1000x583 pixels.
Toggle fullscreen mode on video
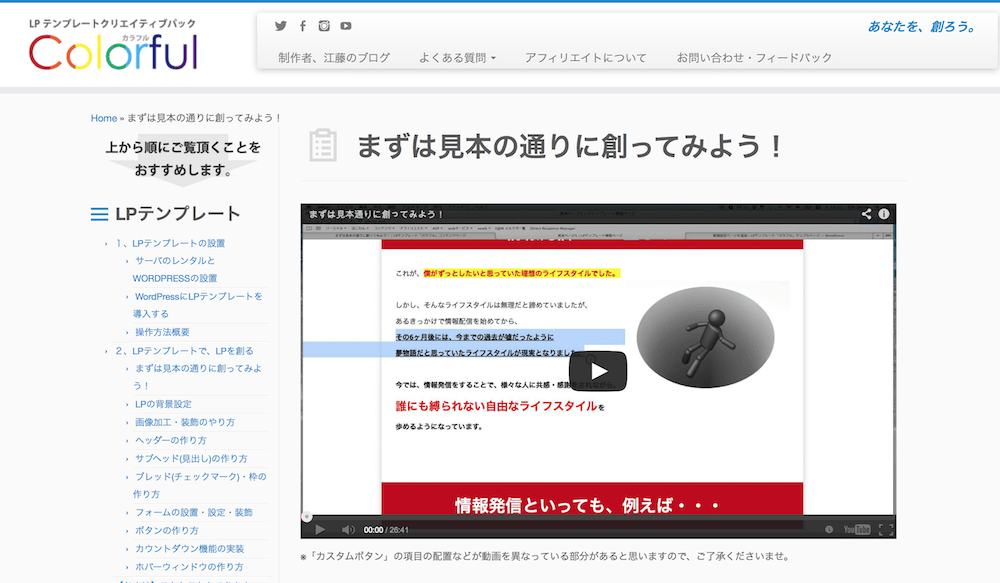coord(885,529)
